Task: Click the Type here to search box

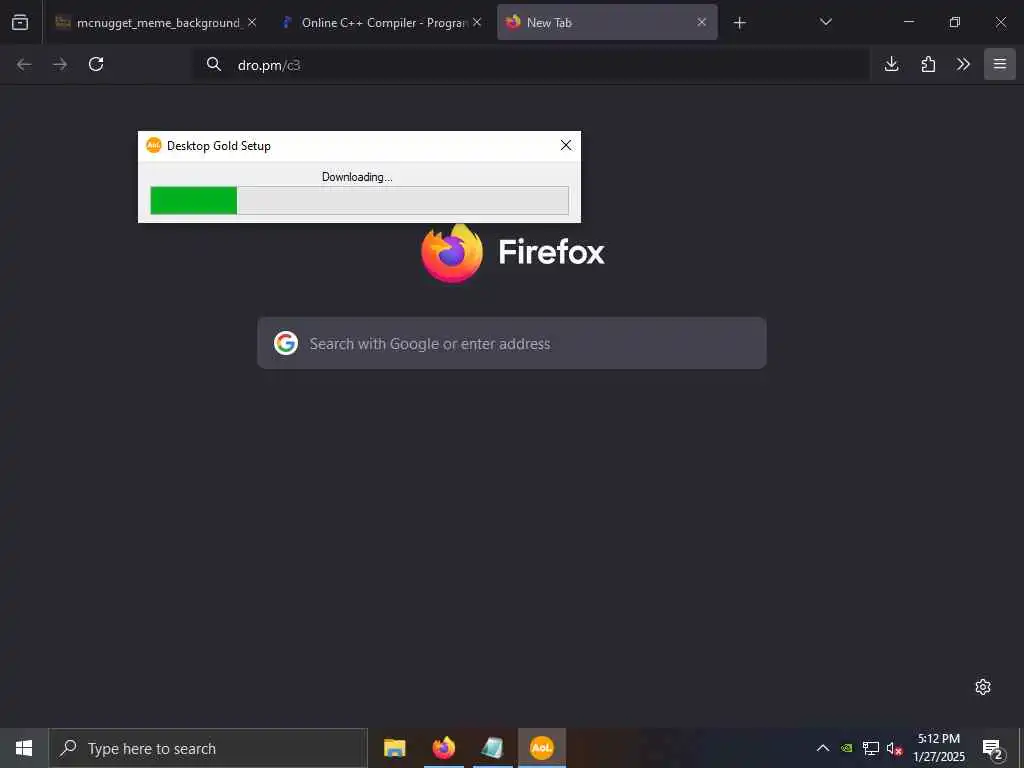Action: click(208, 748)
